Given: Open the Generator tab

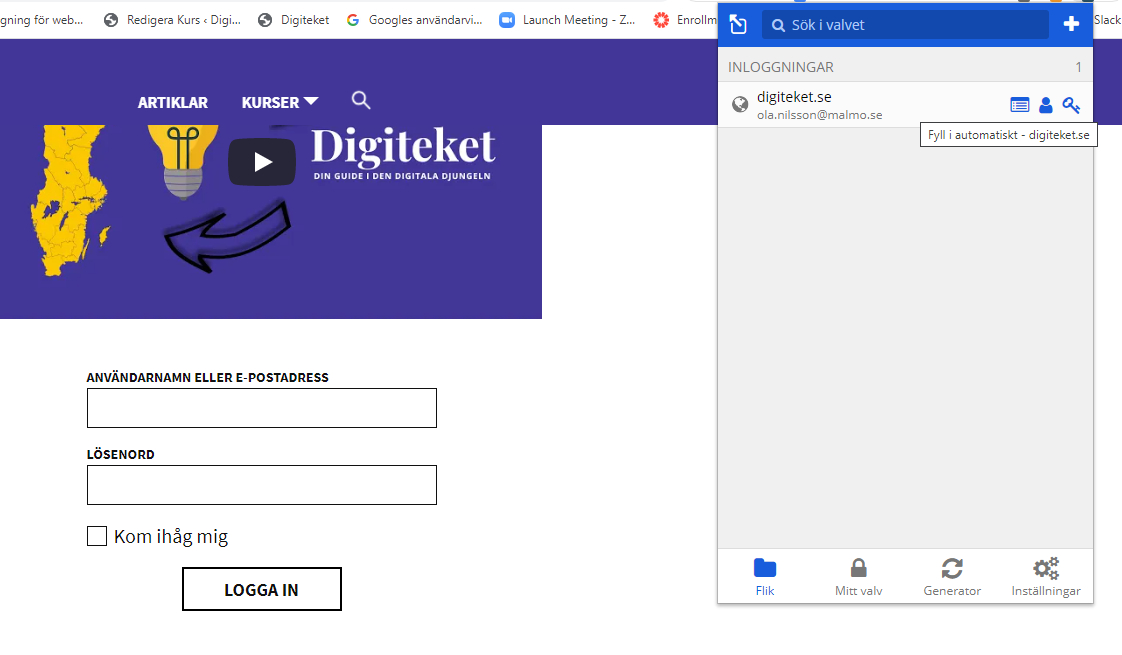Looking at the screenshot, I should [952, 577].
